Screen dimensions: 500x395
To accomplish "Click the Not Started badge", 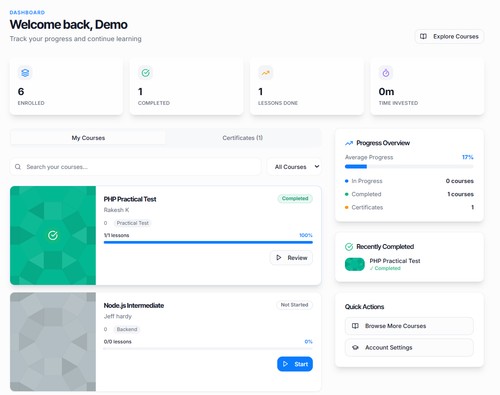I will tap(294, 305).
